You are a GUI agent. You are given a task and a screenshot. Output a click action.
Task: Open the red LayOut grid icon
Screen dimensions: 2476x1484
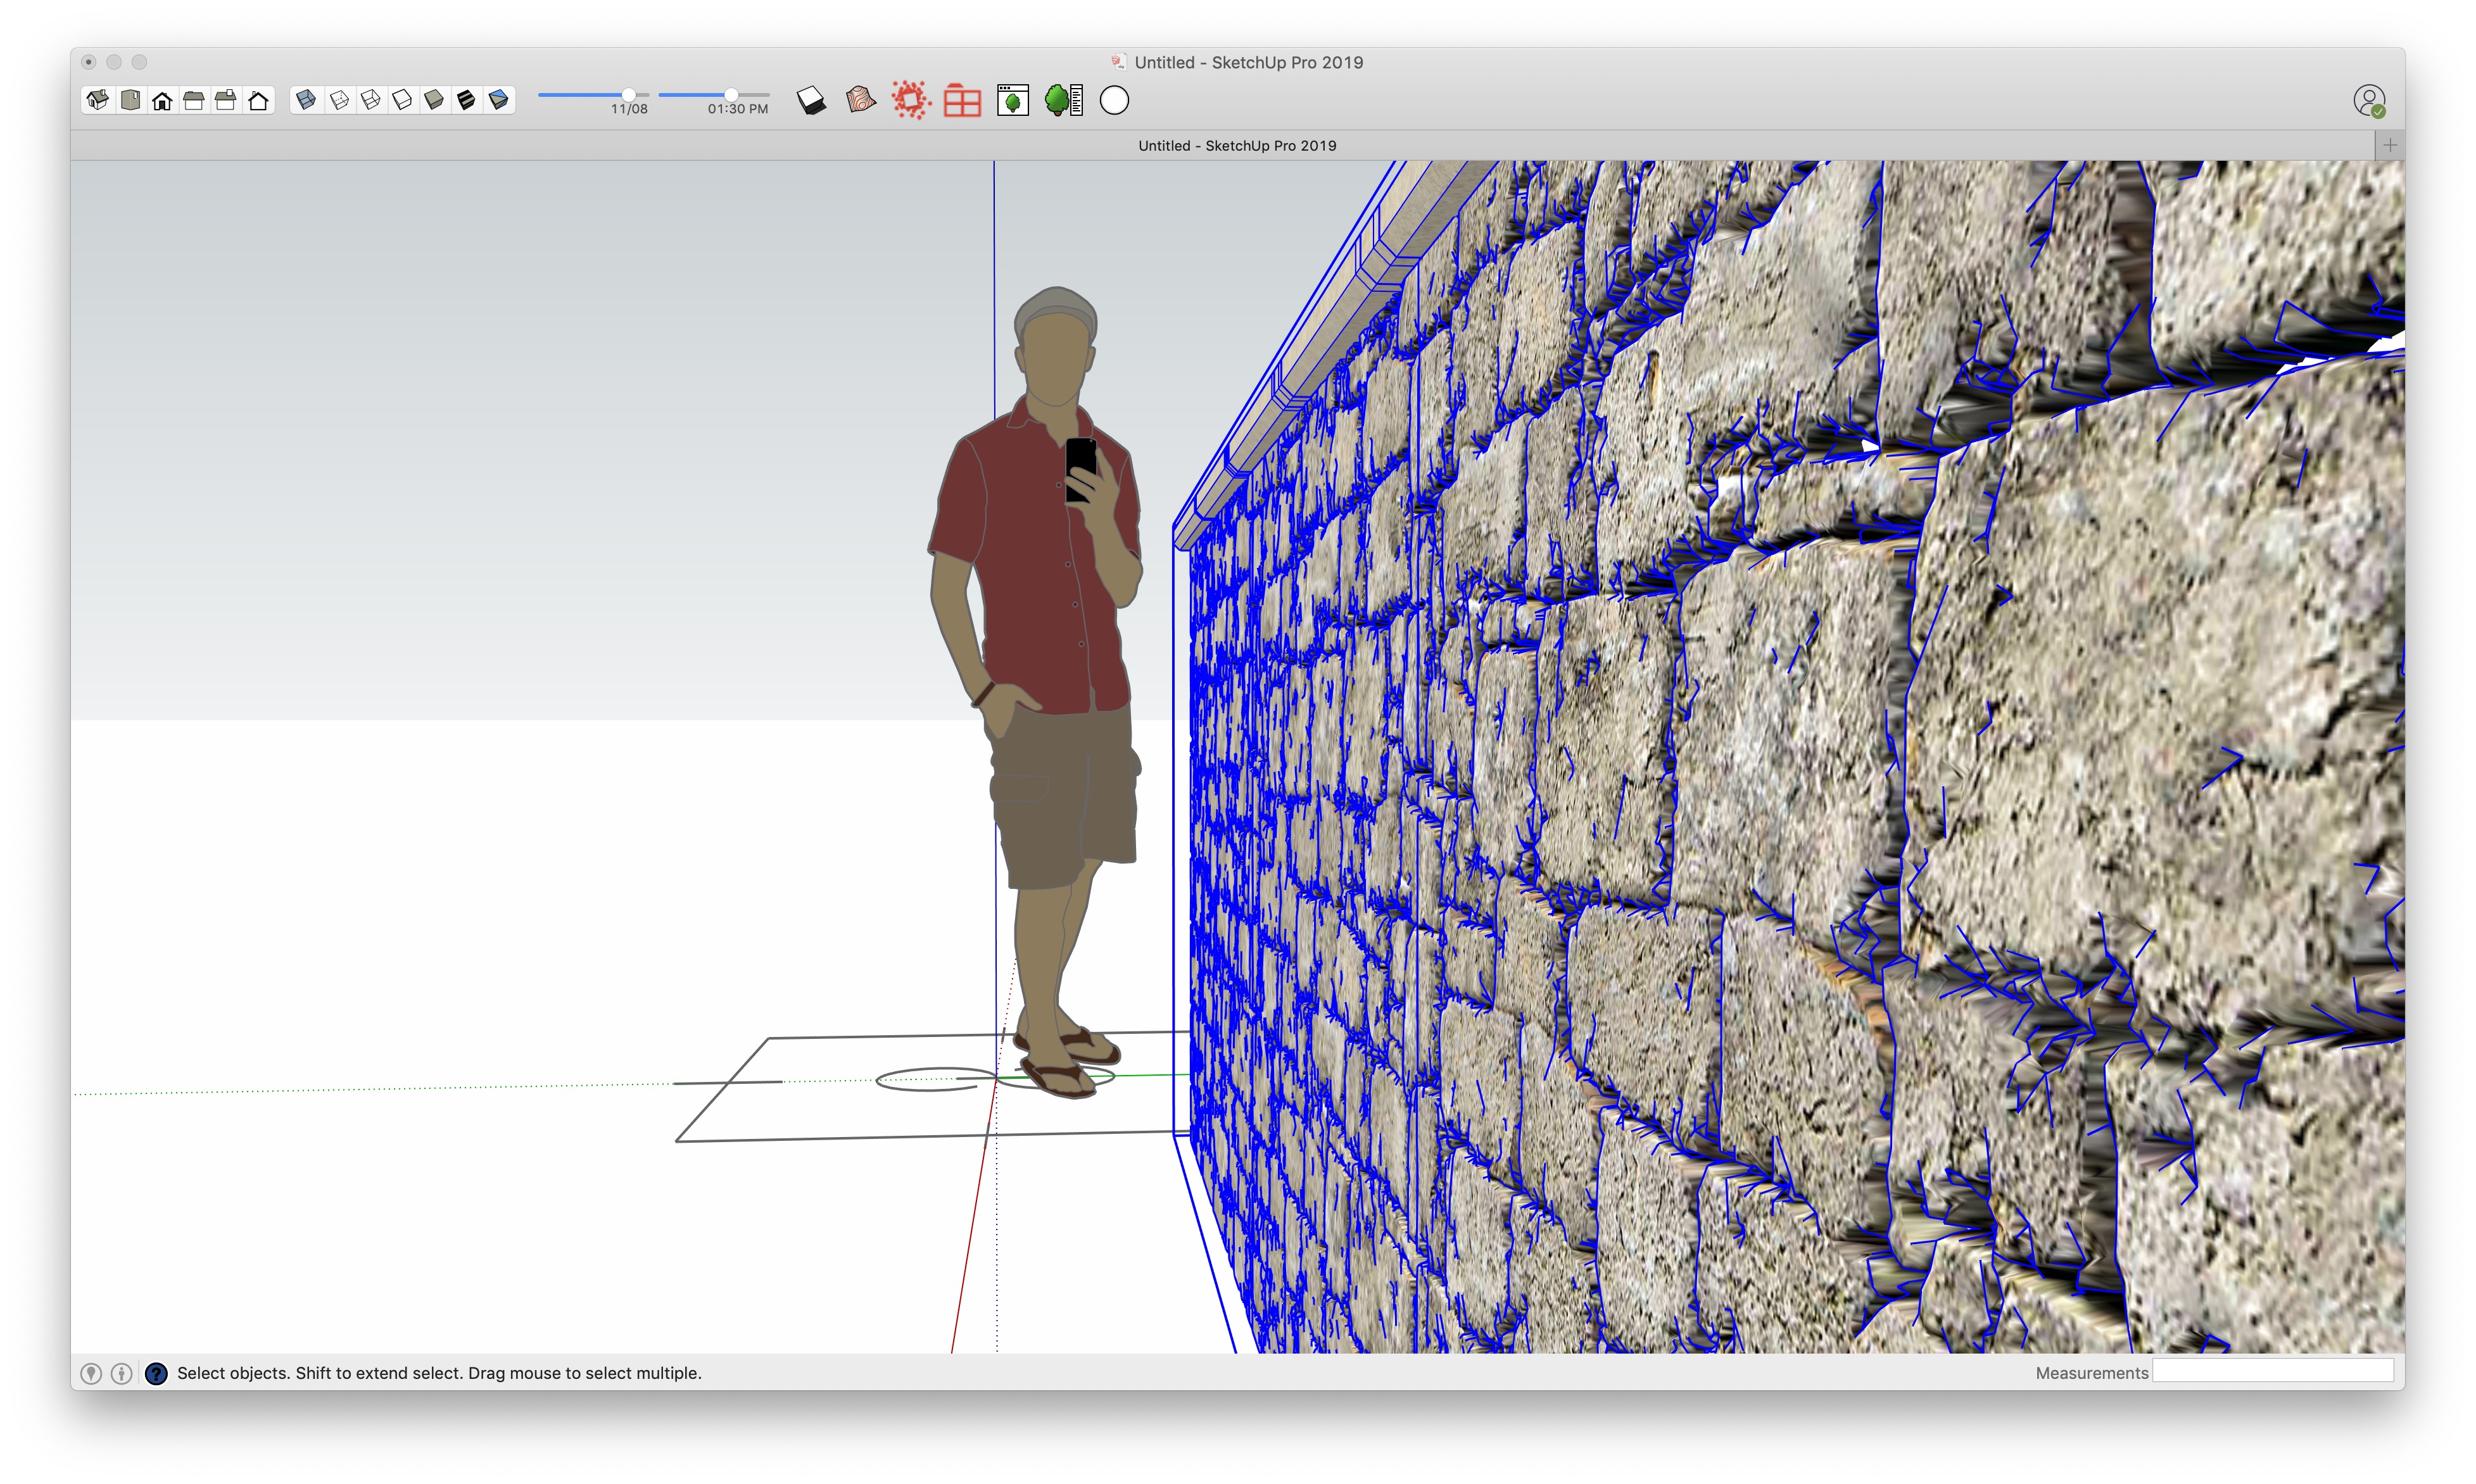[962, 101]
